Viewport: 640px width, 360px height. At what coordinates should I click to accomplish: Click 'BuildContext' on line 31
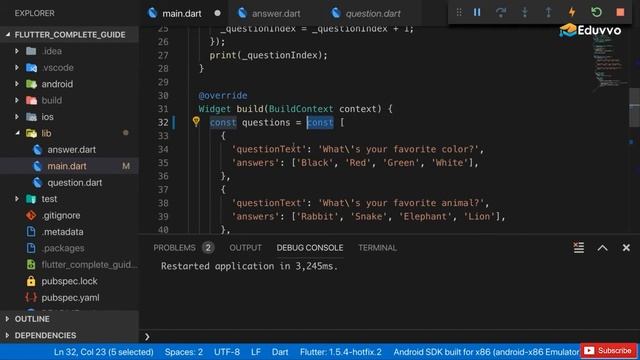click(x=301, y=109)
